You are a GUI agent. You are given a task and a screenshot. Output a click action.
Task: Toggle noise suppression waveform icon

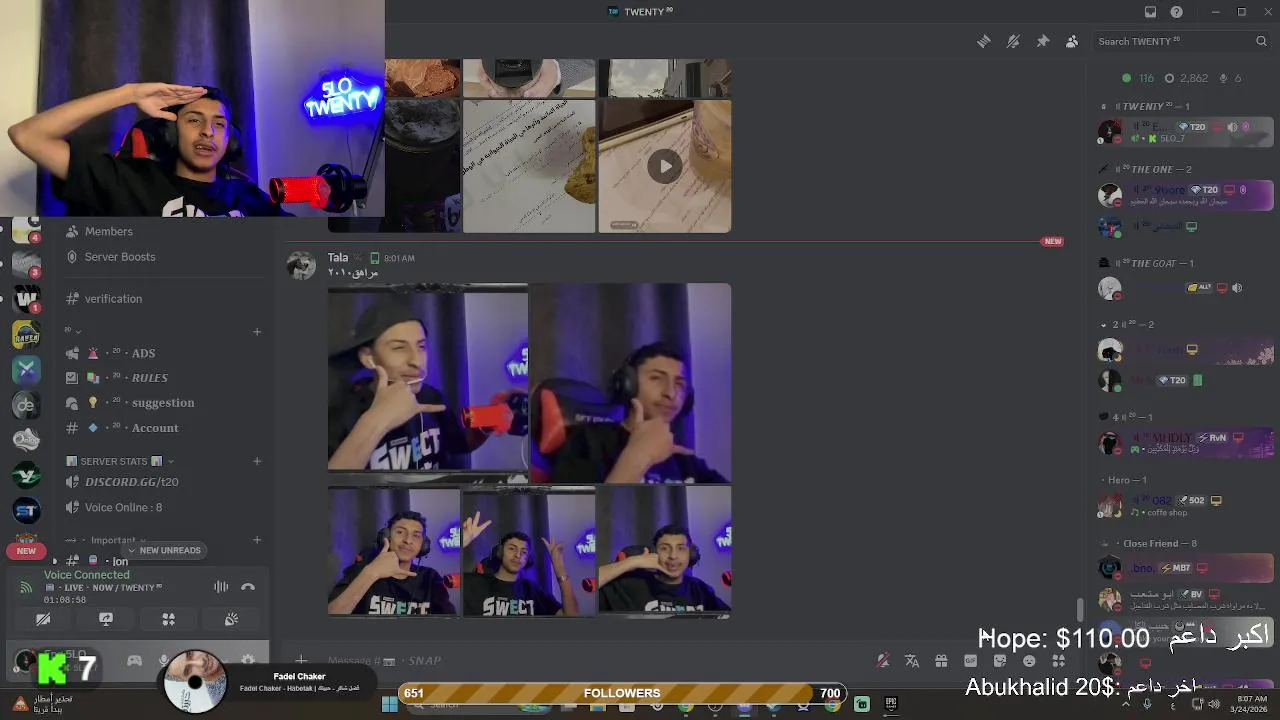point(221,587)
